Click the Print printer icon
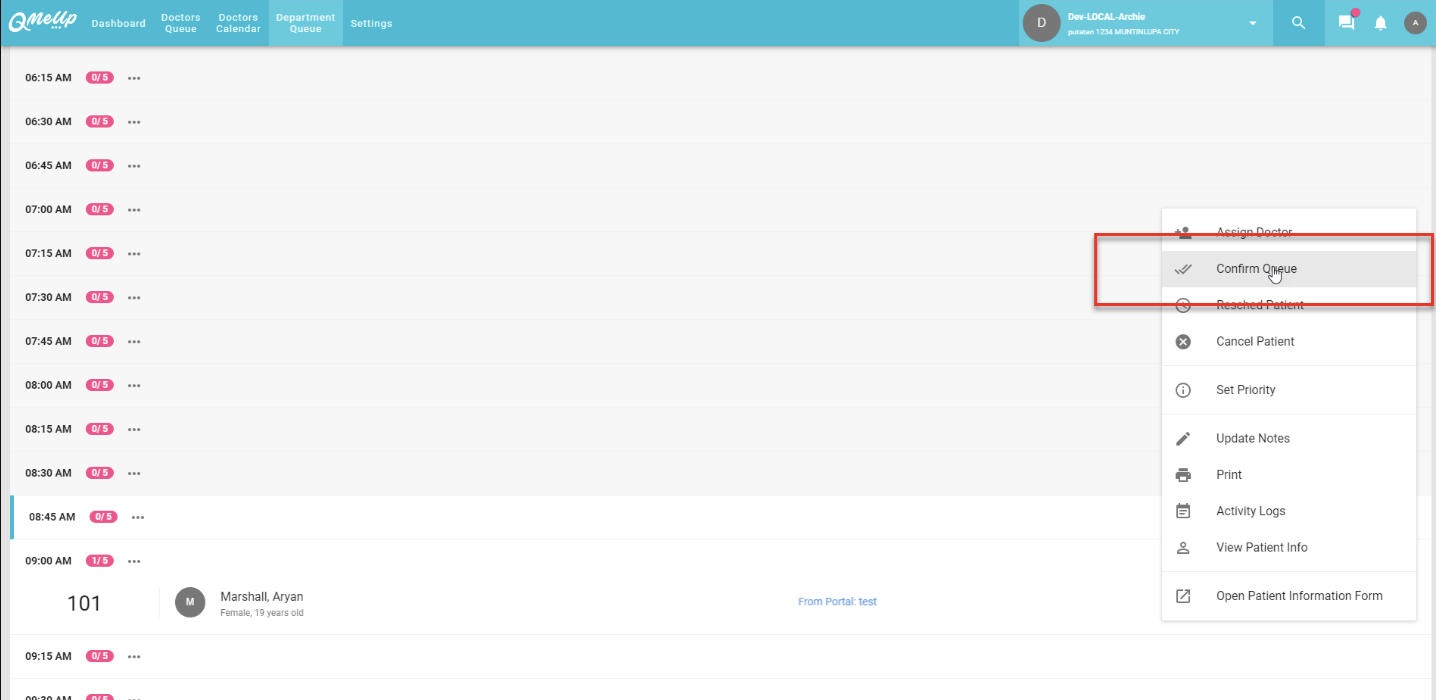Viewport: 1436px width, 700px height. 1183,475
